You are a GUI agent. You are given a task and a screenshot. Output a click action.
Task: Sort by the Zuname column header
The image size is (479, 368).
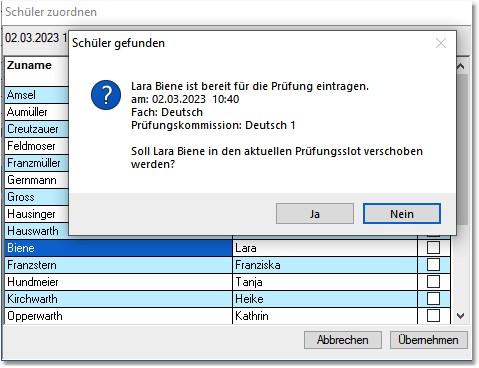(37, 71)
